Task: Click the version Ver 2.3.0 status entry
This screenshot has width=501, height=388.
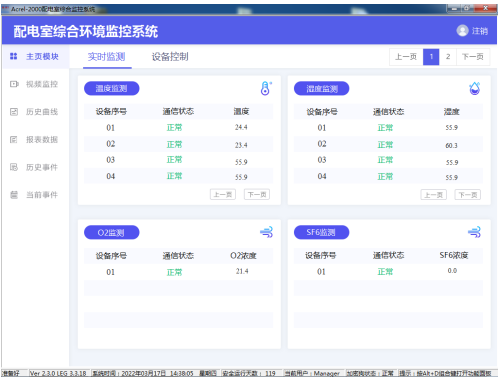Action: click(x=58, y=373)
